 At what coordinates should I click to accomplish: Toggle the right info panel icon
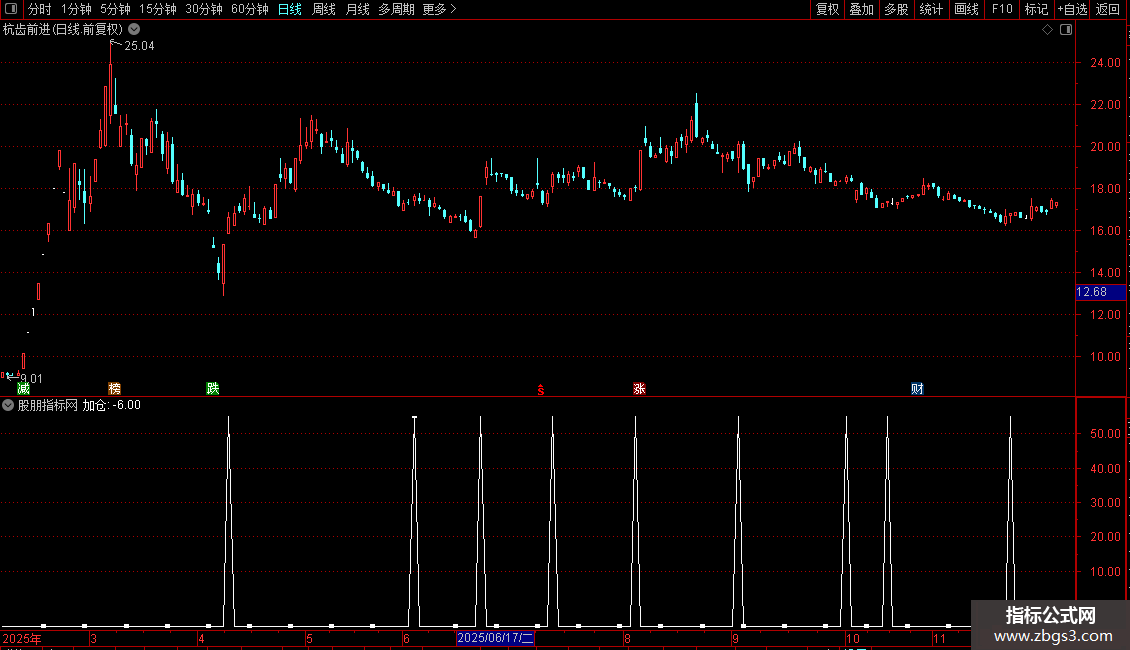coord(1066,30)
